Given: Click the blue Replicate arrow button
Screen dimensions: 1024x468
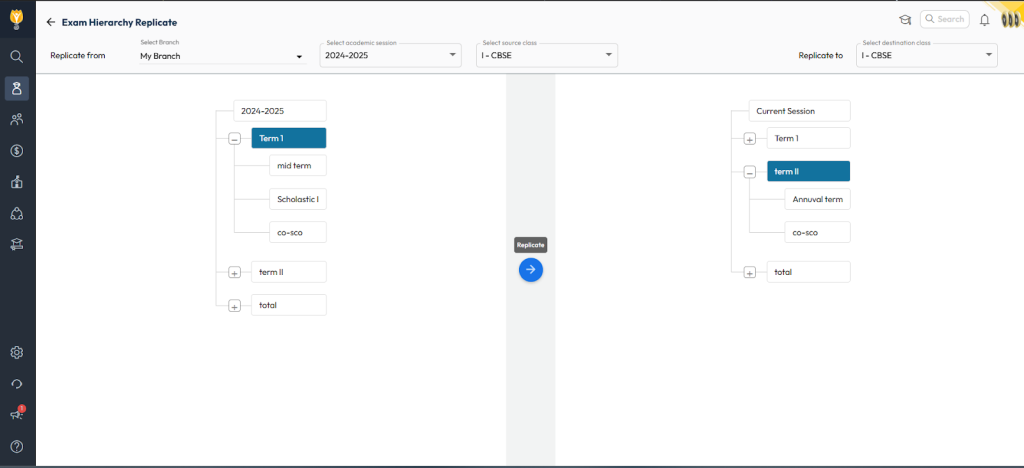Looking at the screenshot, I should (x=531, y=269).
